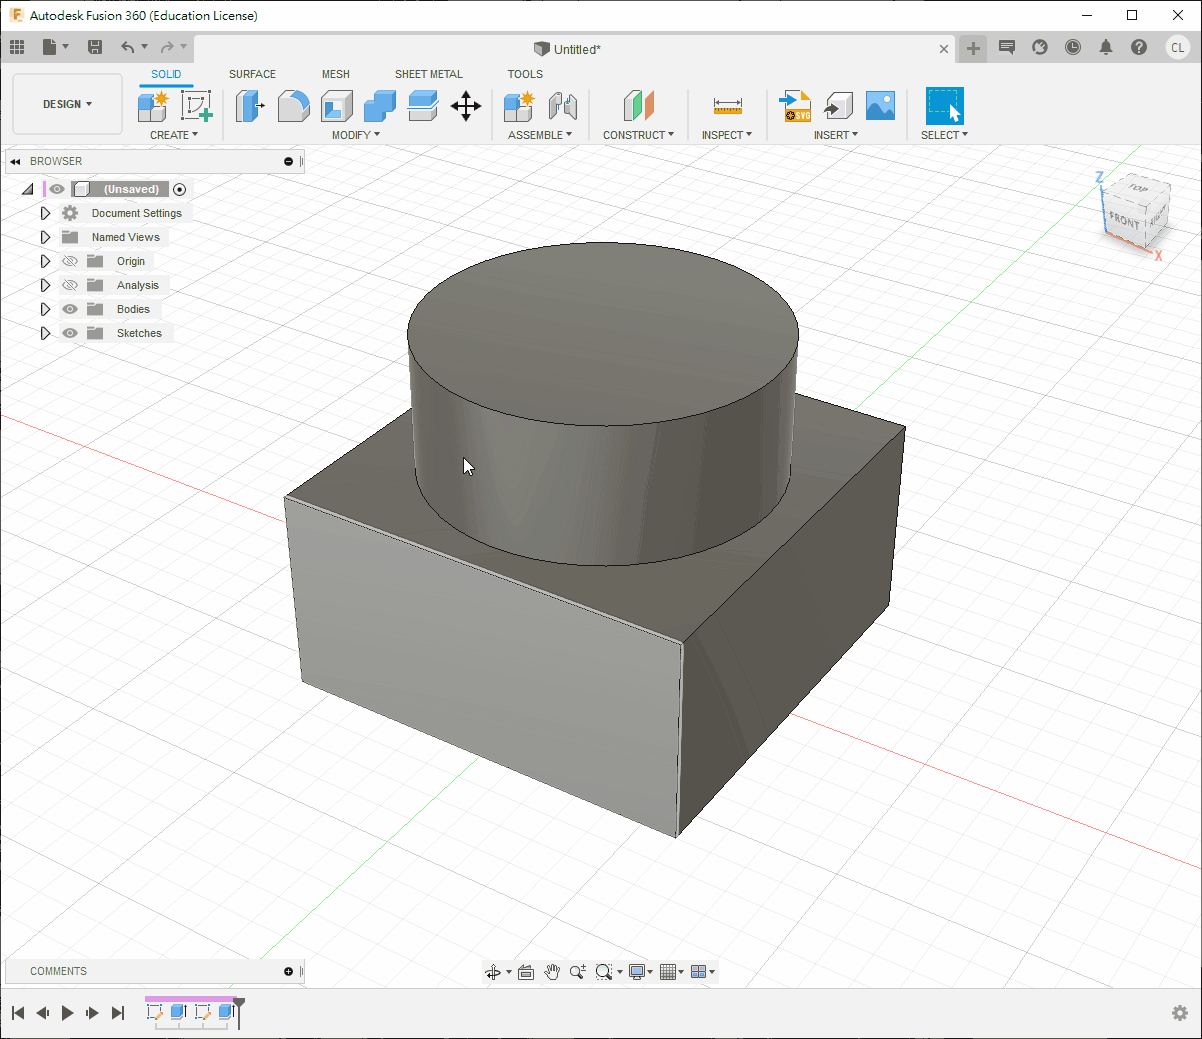This screenshot has height=1039, width=1202.
Task: Click the Extrude tool icon
Action: [249, 106]
